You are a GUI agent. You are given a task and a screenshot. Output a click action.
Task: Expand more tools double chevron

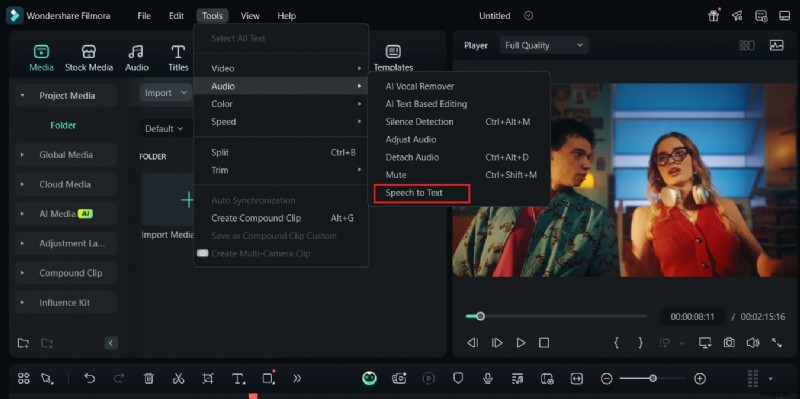(297, 378)
